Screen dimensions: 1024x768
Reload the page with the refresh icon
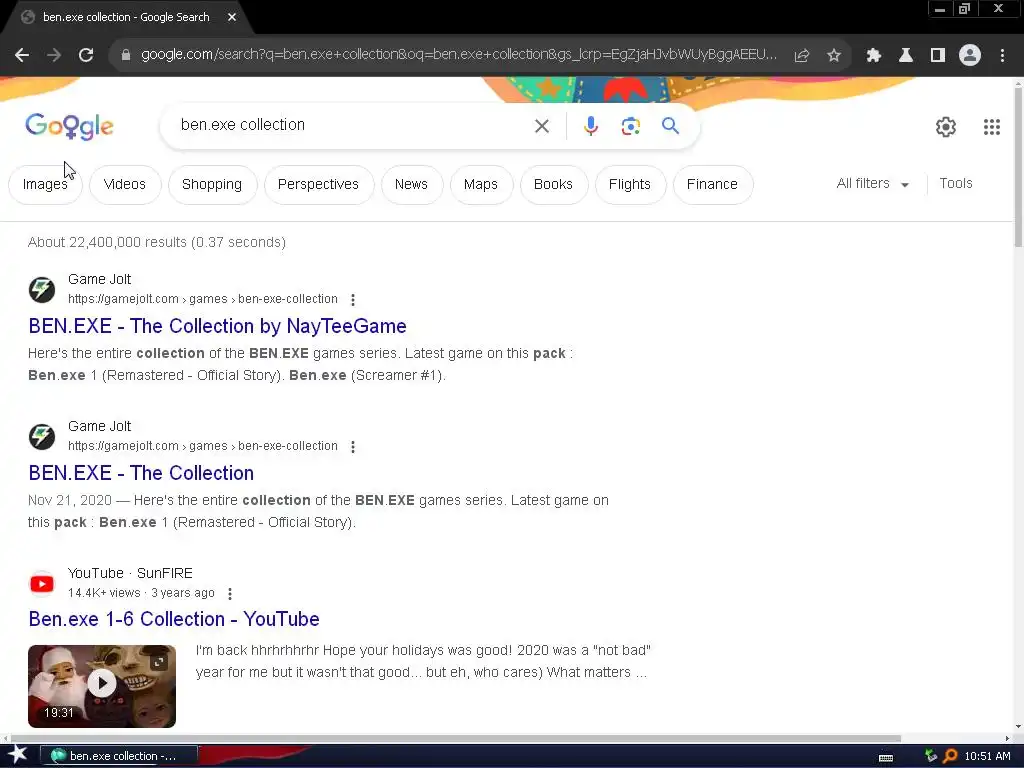point(86,56)
